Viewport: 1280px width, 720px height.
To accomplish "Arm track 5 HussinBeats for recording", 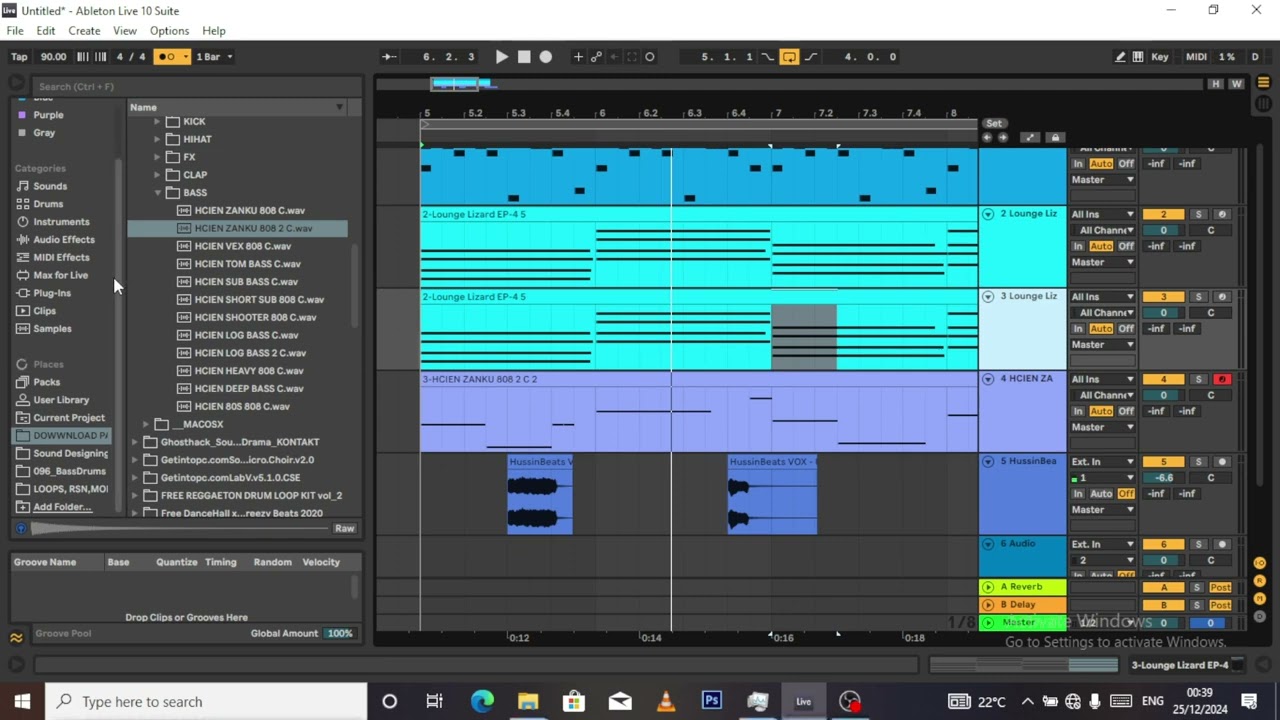I will (1221, 462).
